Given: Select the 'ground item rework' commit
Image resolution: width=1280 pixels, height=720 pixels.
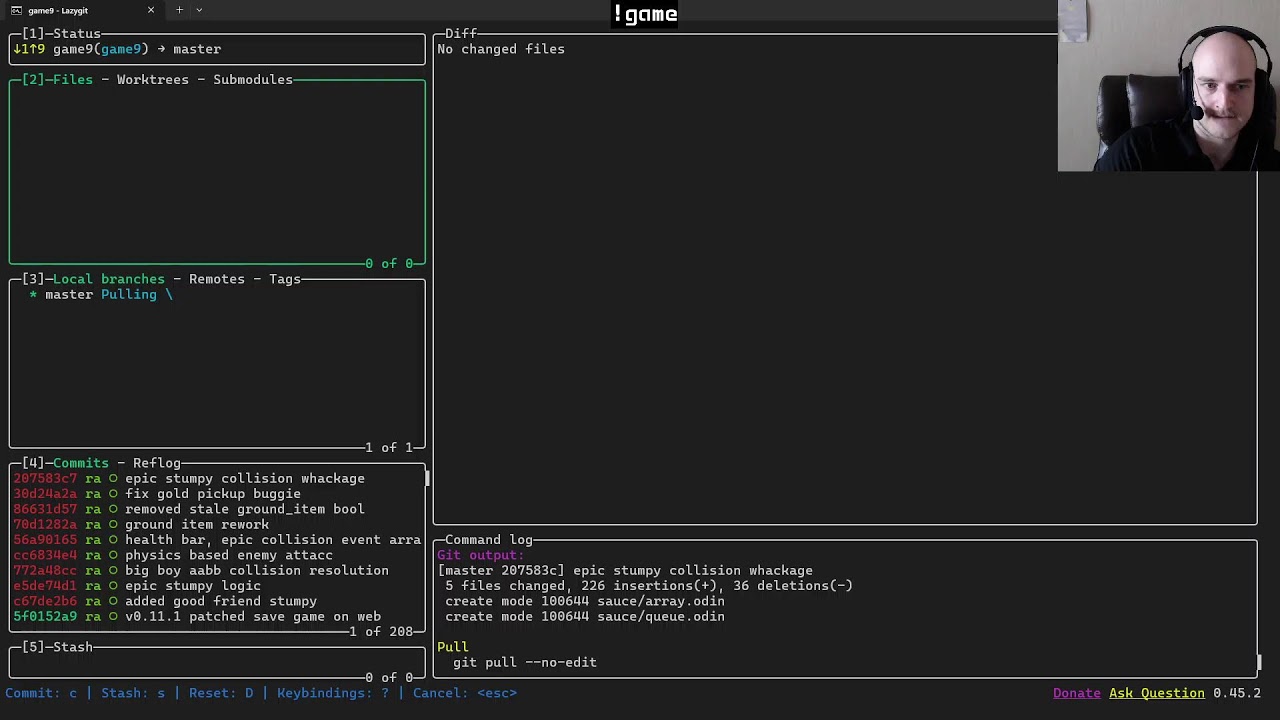Looking at the screenshot, I should pyautogui.click(x=196, y=525).
